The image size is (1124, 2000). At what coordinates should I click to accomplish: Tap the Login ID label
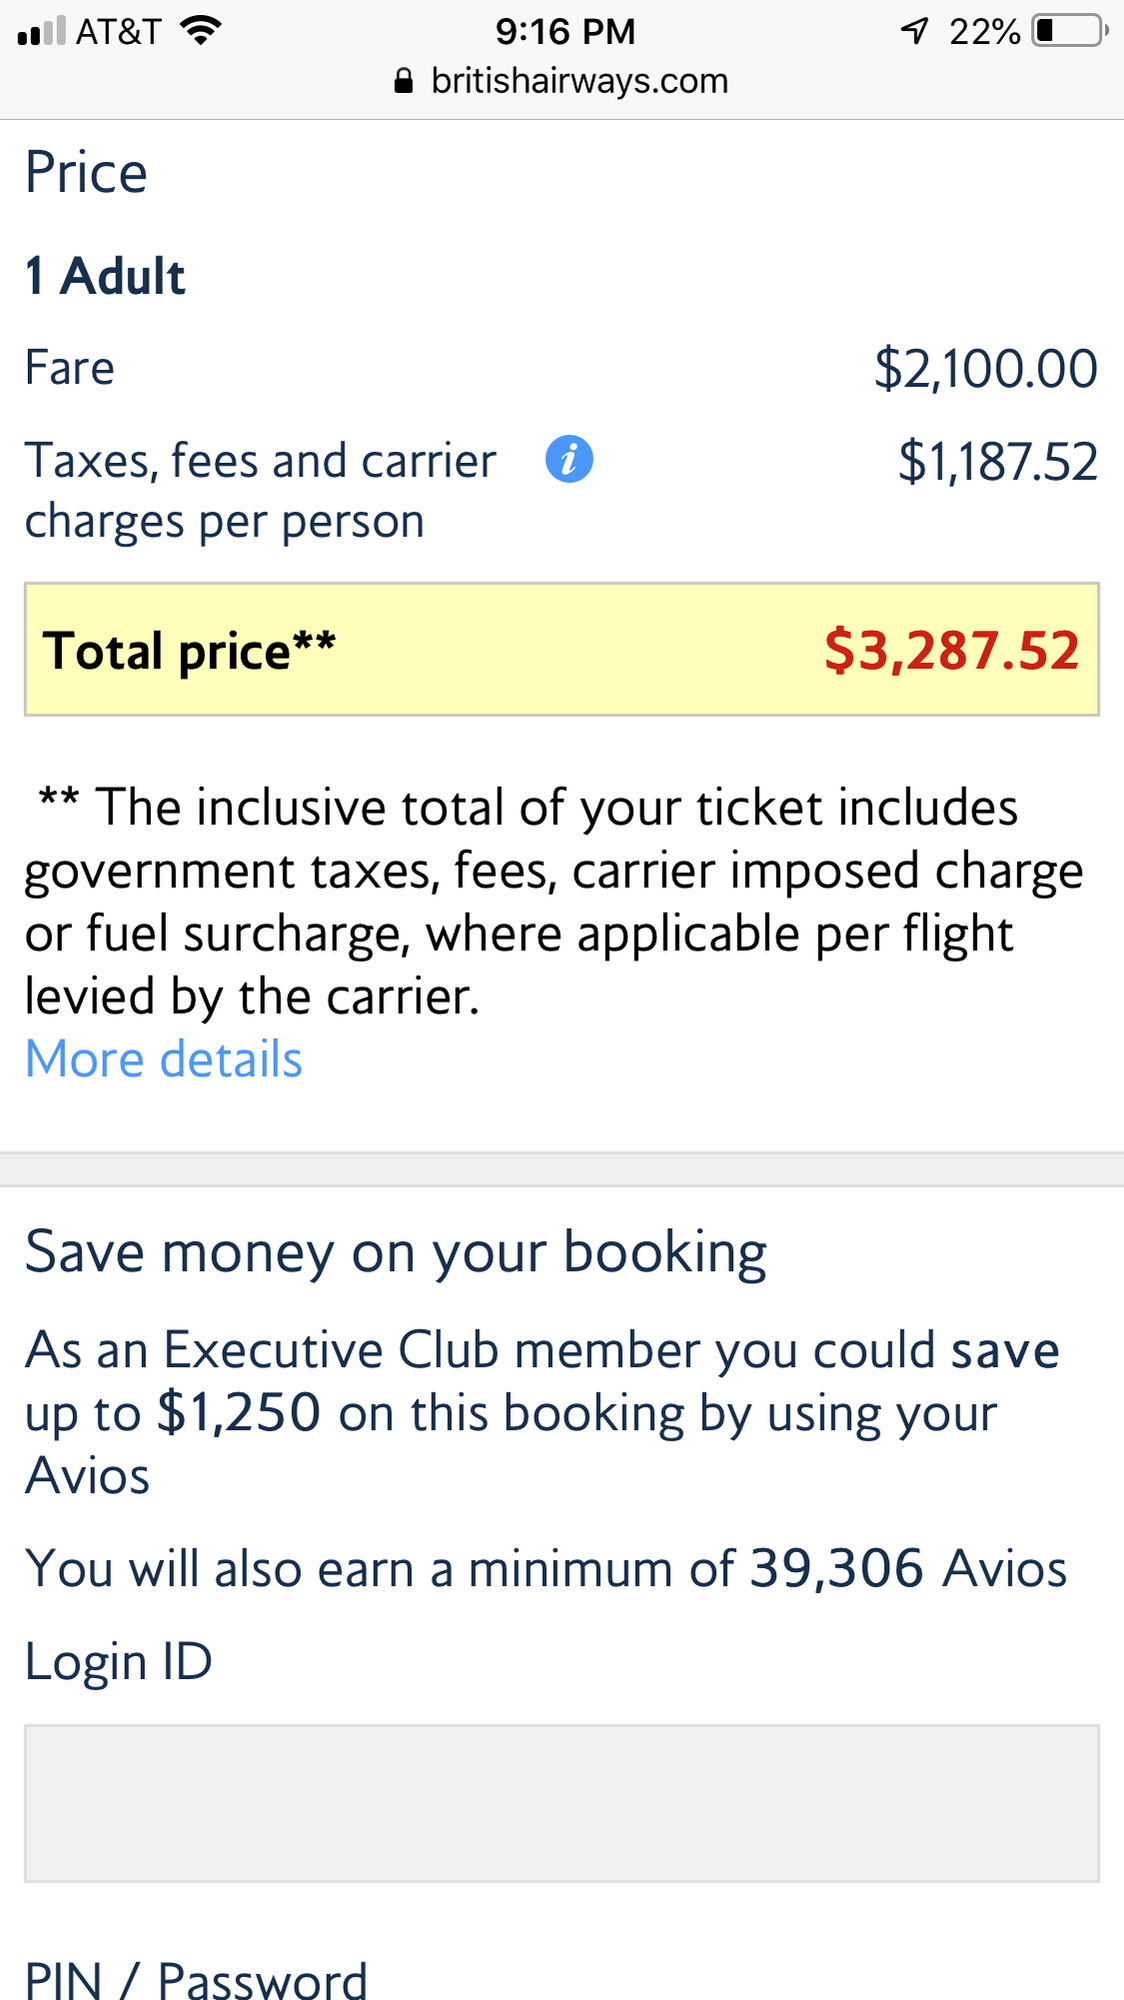coord(119,1662)
